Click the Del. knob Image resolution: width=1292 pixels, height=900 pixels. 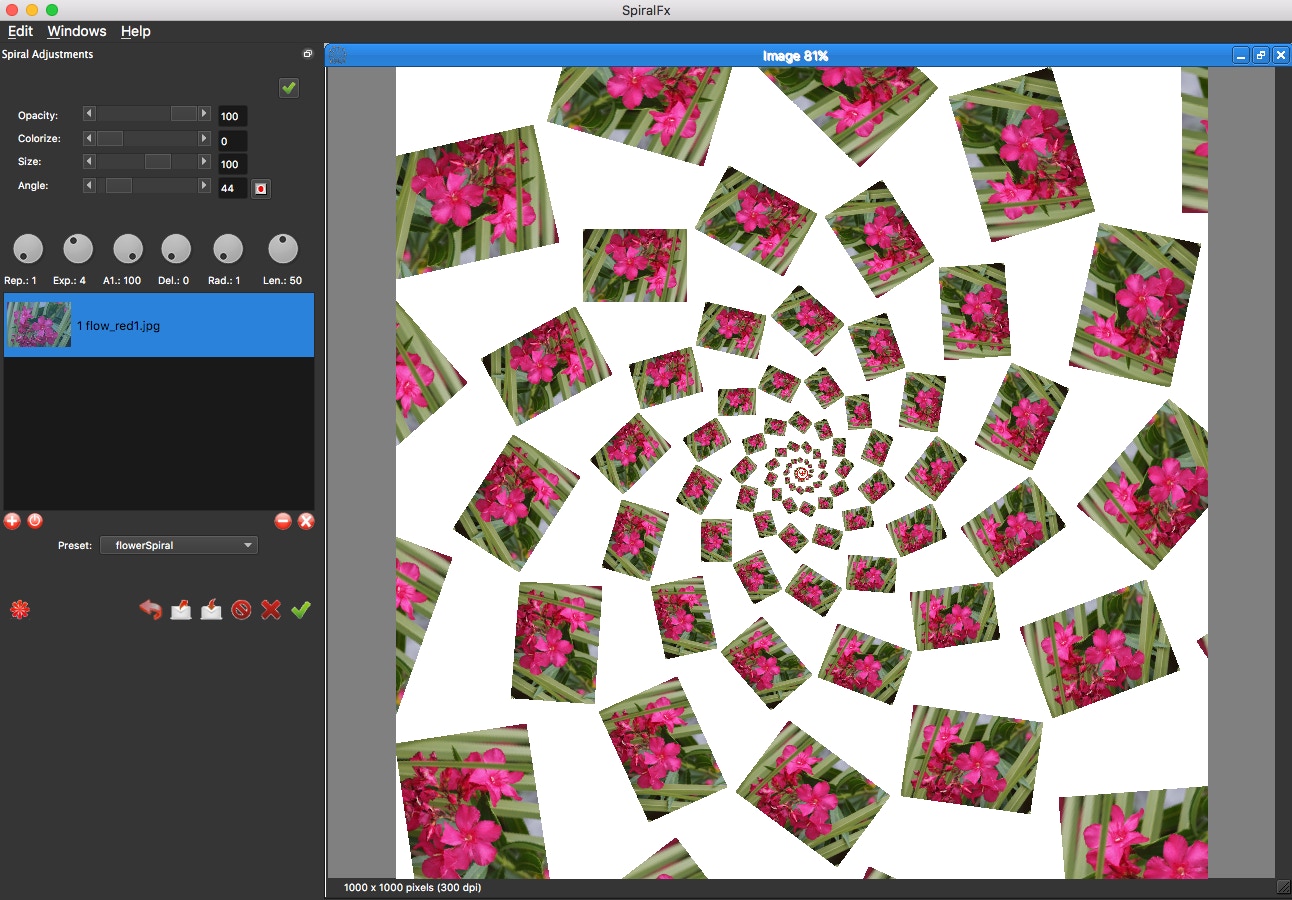[176, 249]
